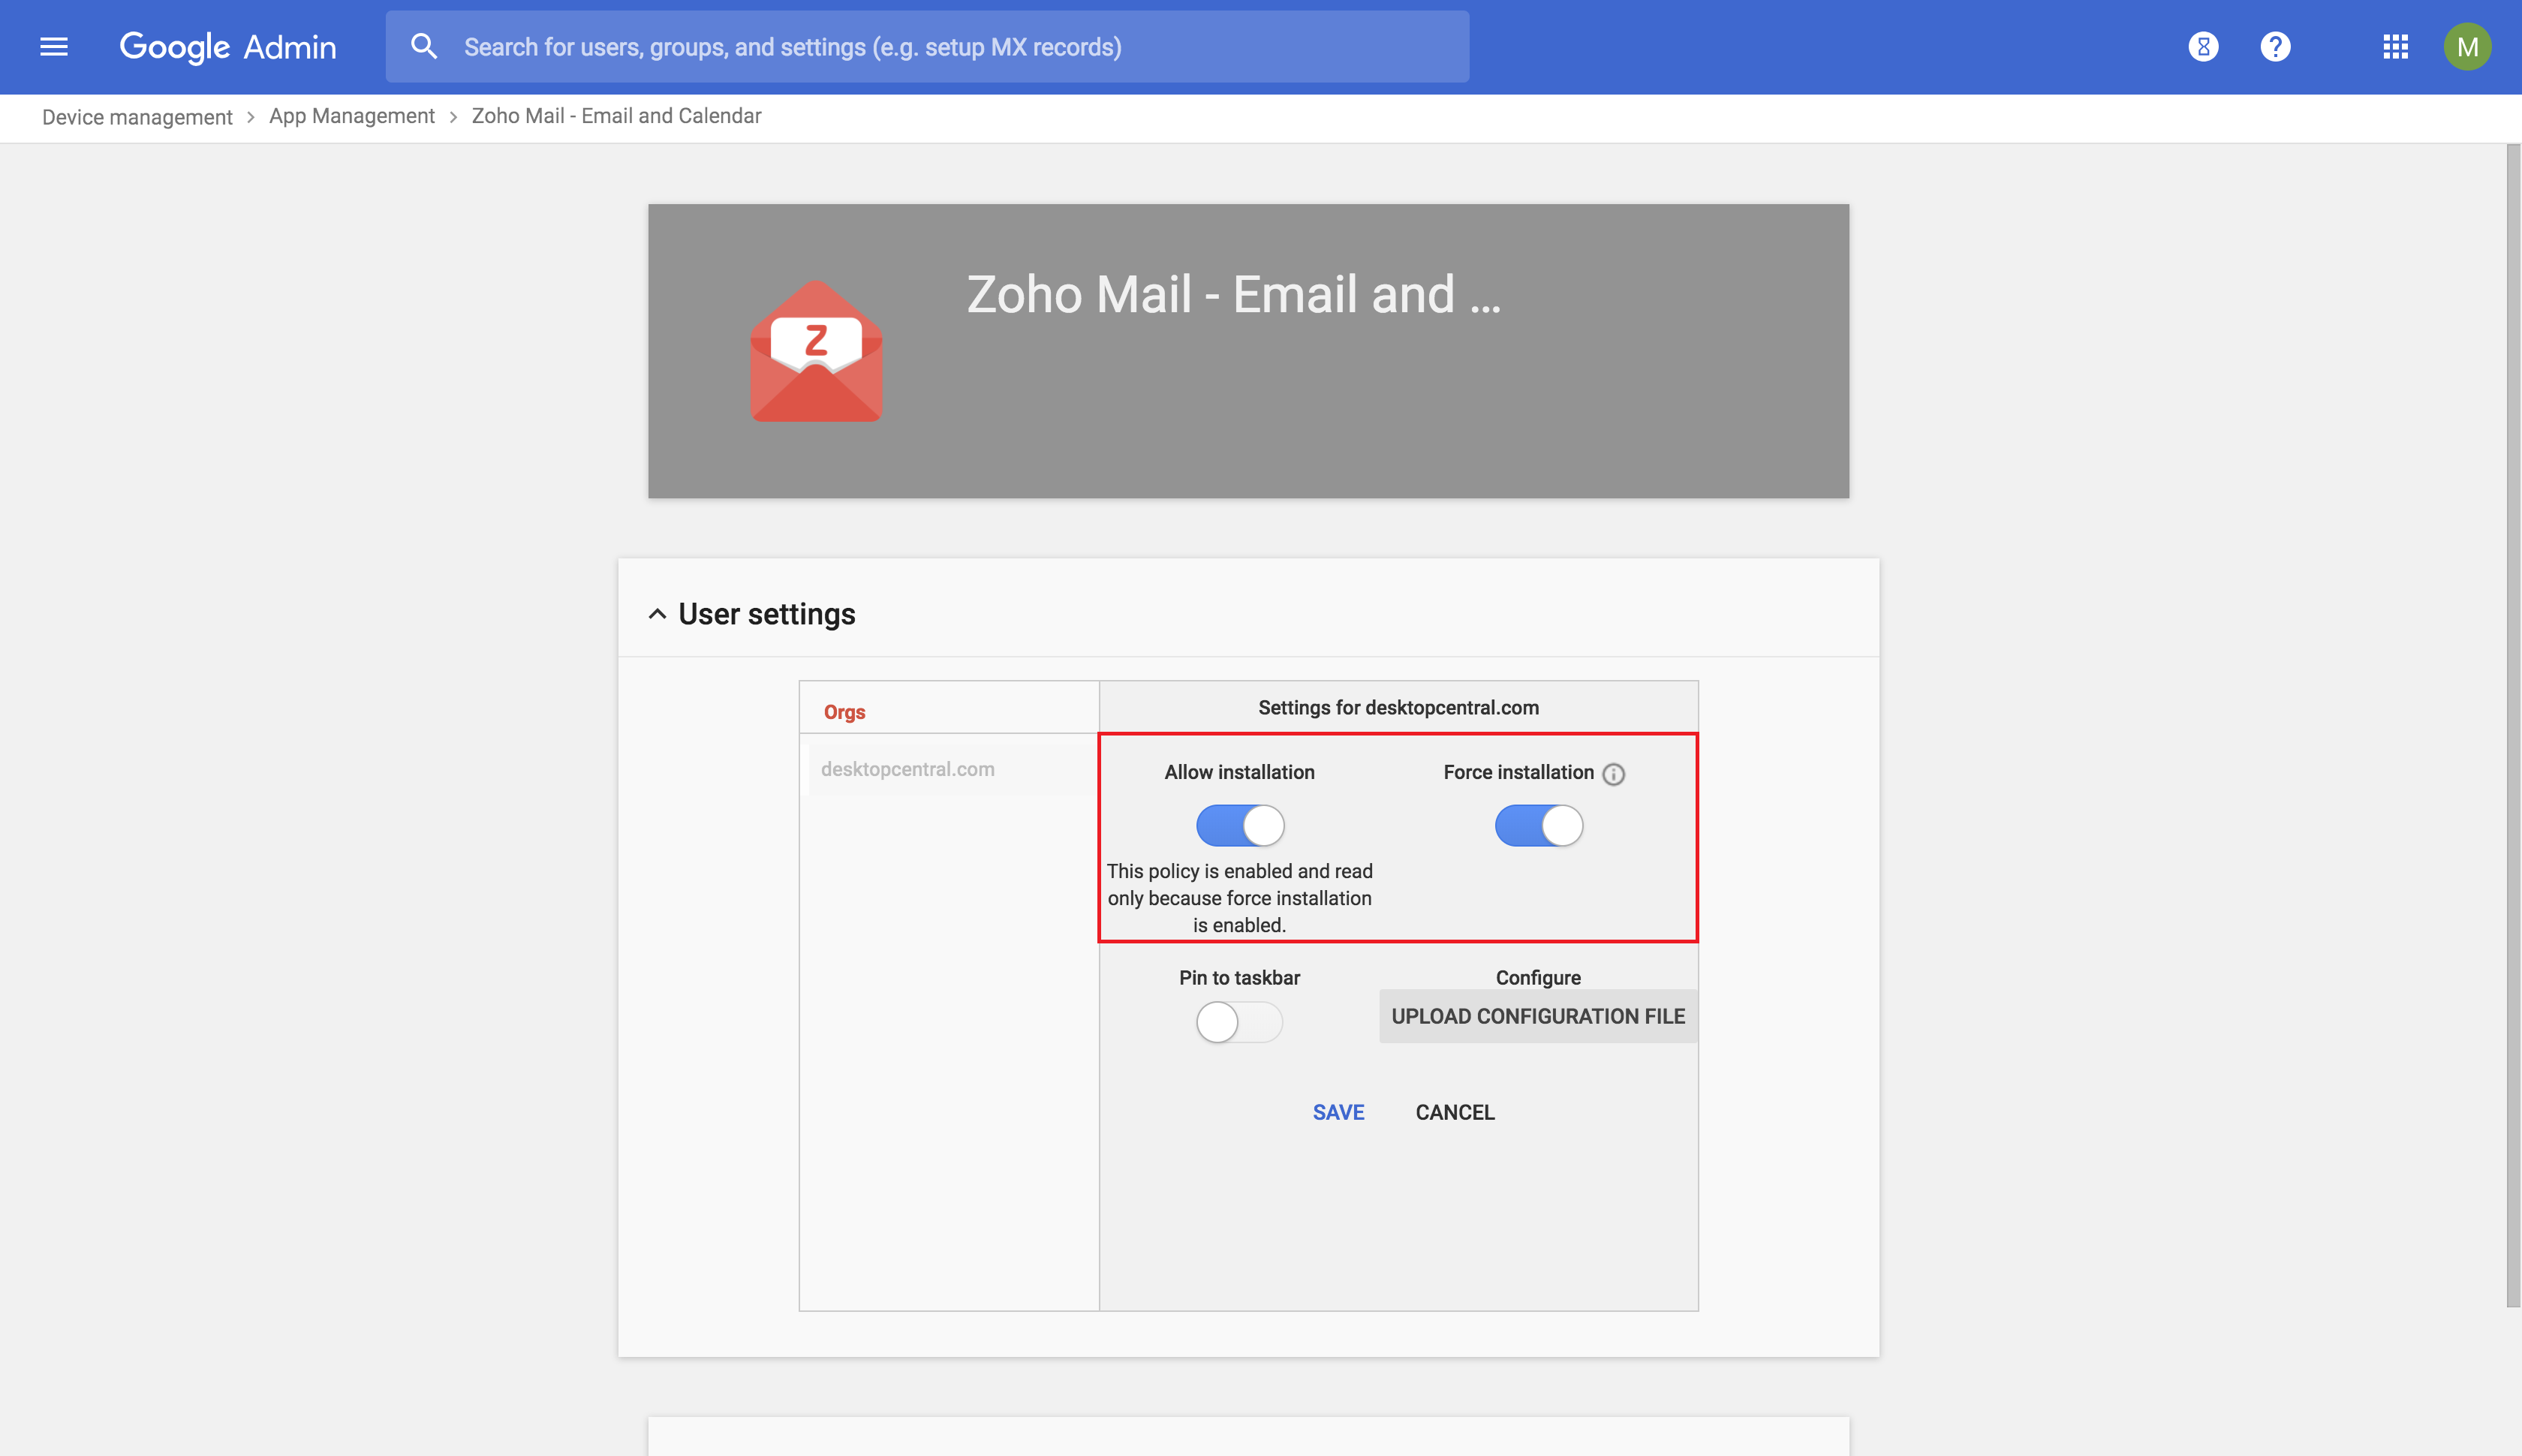Open the help question mark icon
The width and height of the screenshot is (2522, 1456).
click(x=2275, y=47)
